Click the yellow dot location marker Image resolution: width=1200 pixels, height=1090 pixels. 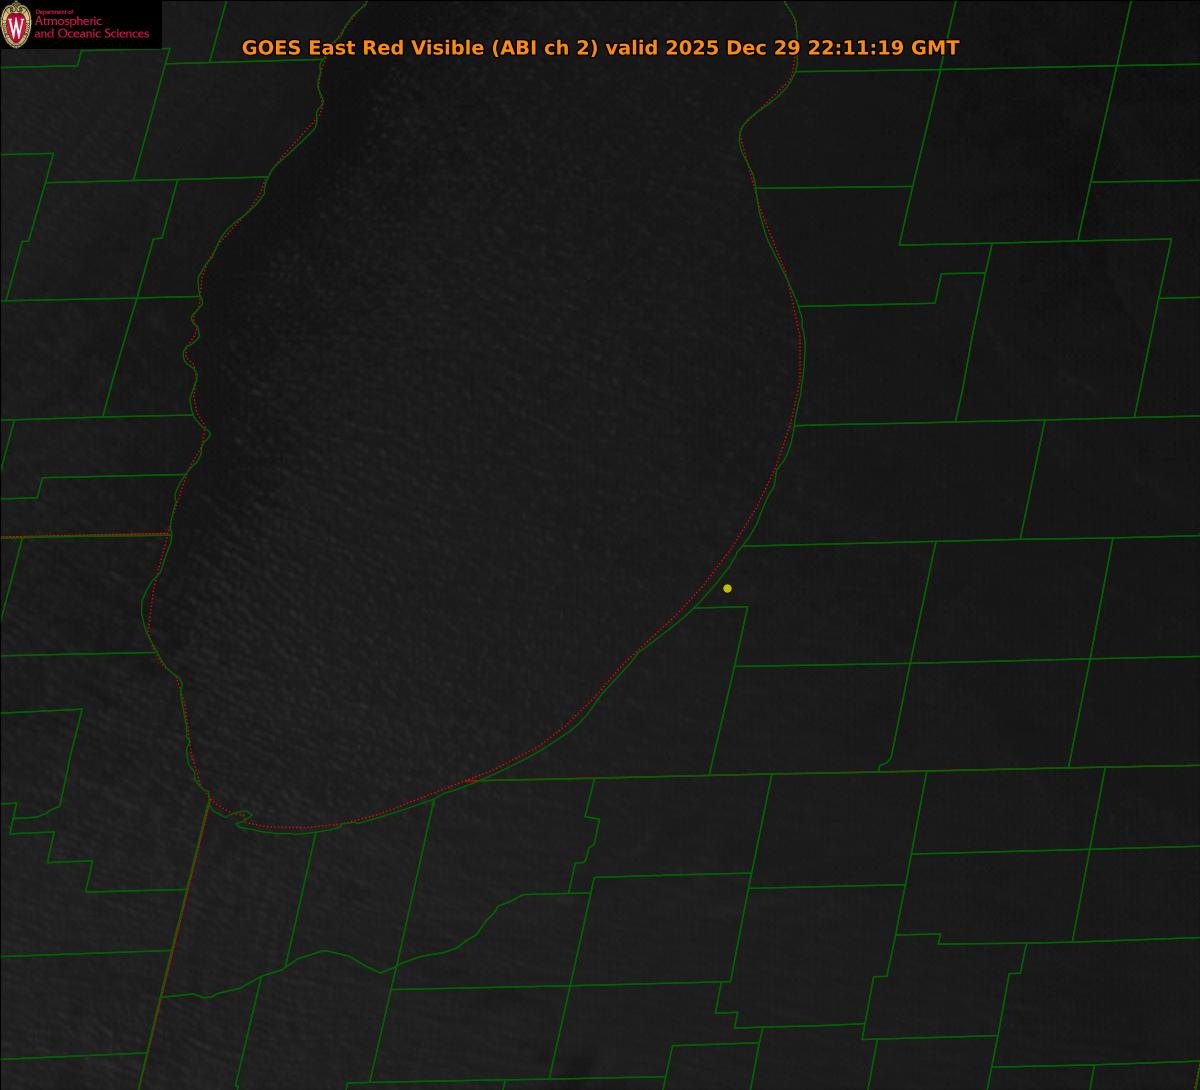[x=727, y=588]
